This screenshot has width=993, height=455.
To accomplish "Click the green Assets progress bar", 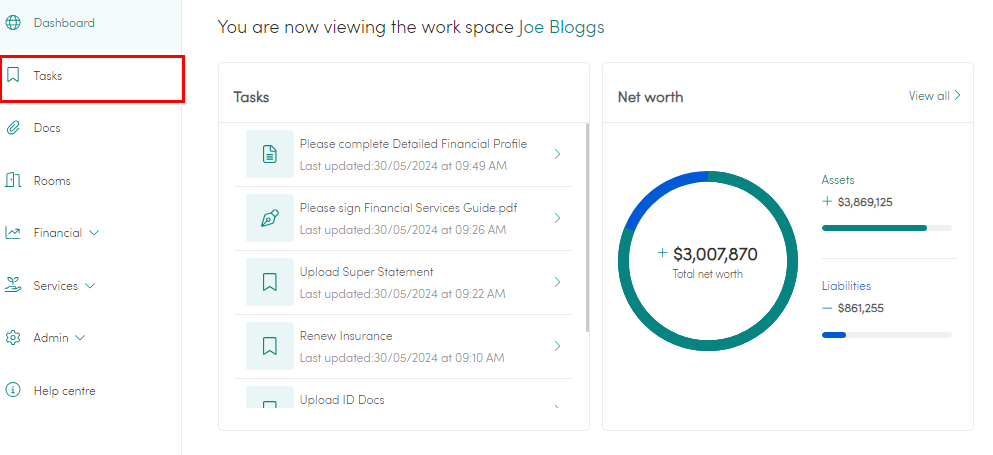I will [x=874, y=228].
